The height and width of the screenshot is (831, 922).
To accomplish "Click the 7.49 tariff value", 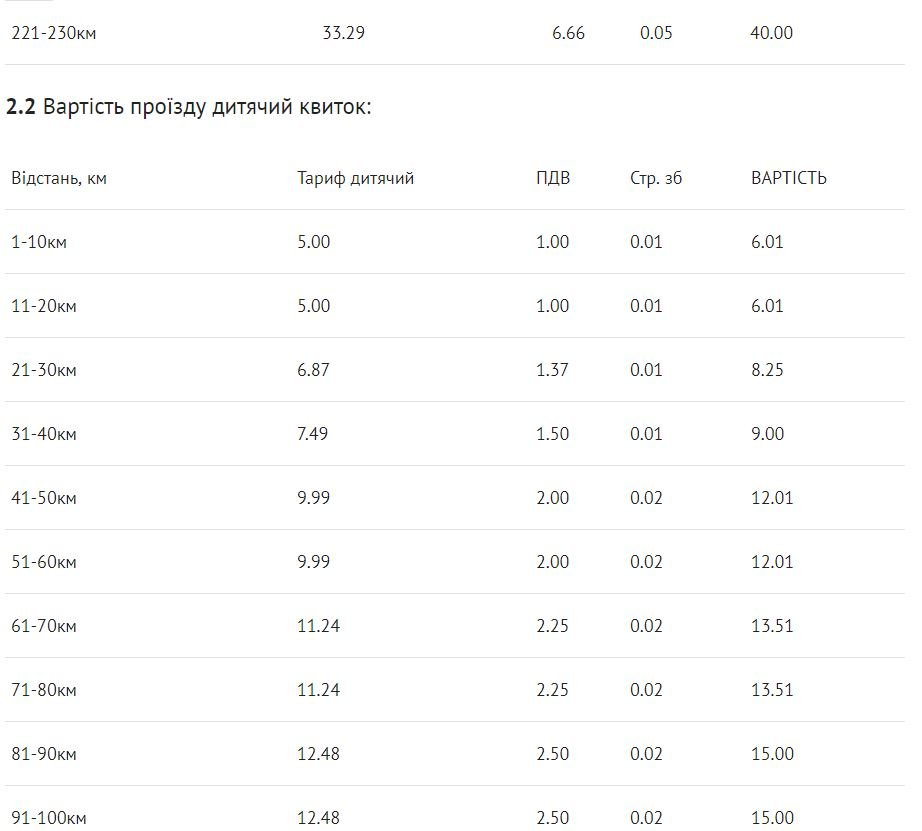I will tap(313, 434).
